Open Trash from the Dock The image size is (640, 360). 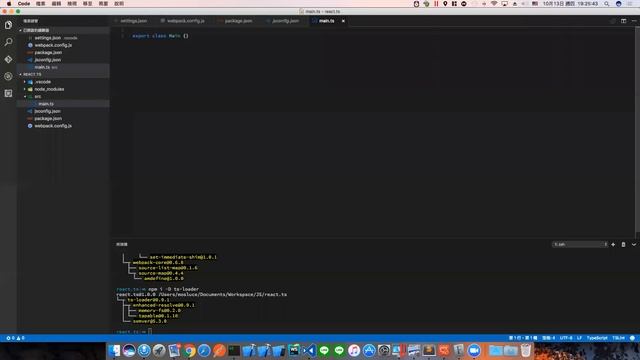[x=526, y=350]
